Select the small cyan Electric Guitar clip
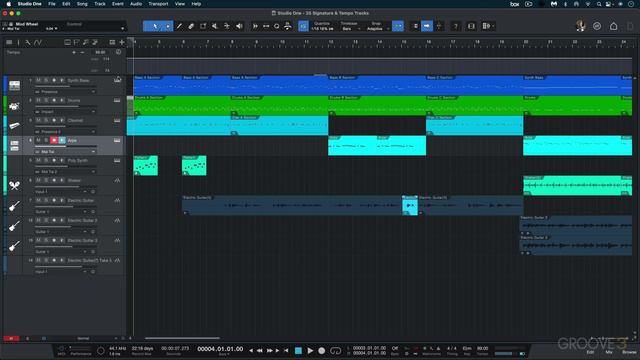This screenshot has height=360, width=640. (410, 205)
